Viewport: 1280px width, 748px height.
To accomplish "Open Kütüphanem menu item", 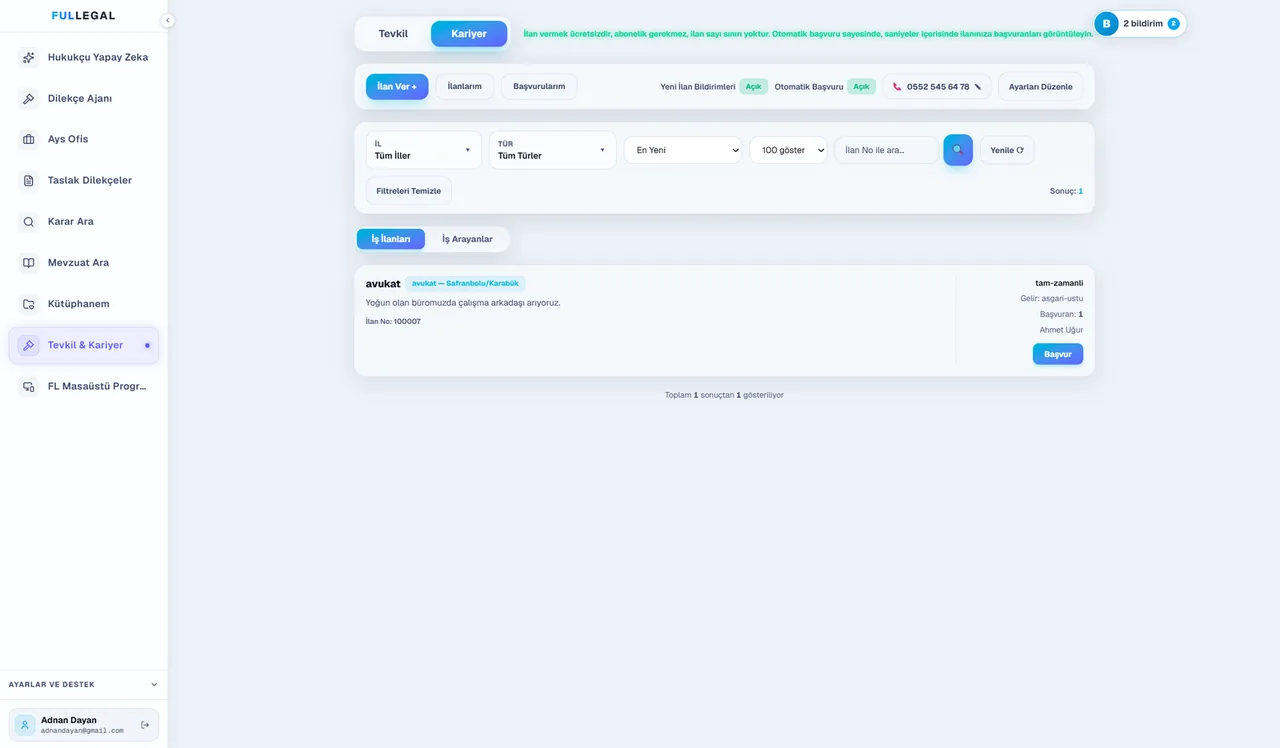I will click(x=83, y=303).
